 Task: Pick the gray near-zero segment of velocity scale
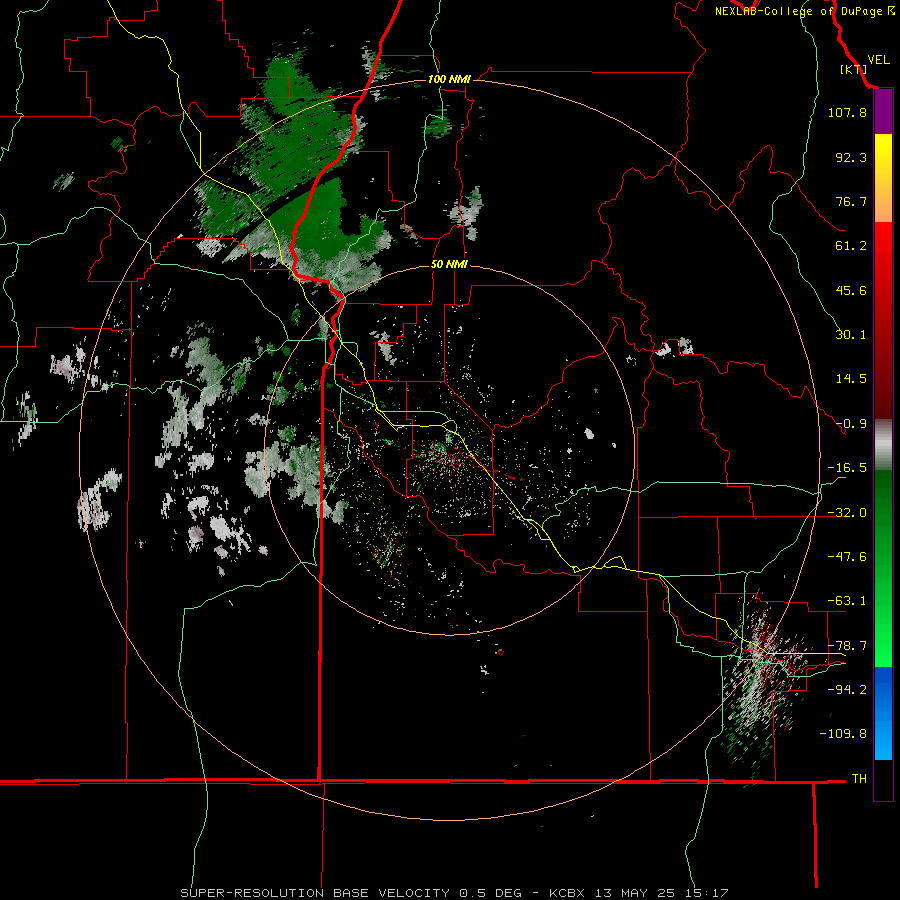(x=883, y=445)
